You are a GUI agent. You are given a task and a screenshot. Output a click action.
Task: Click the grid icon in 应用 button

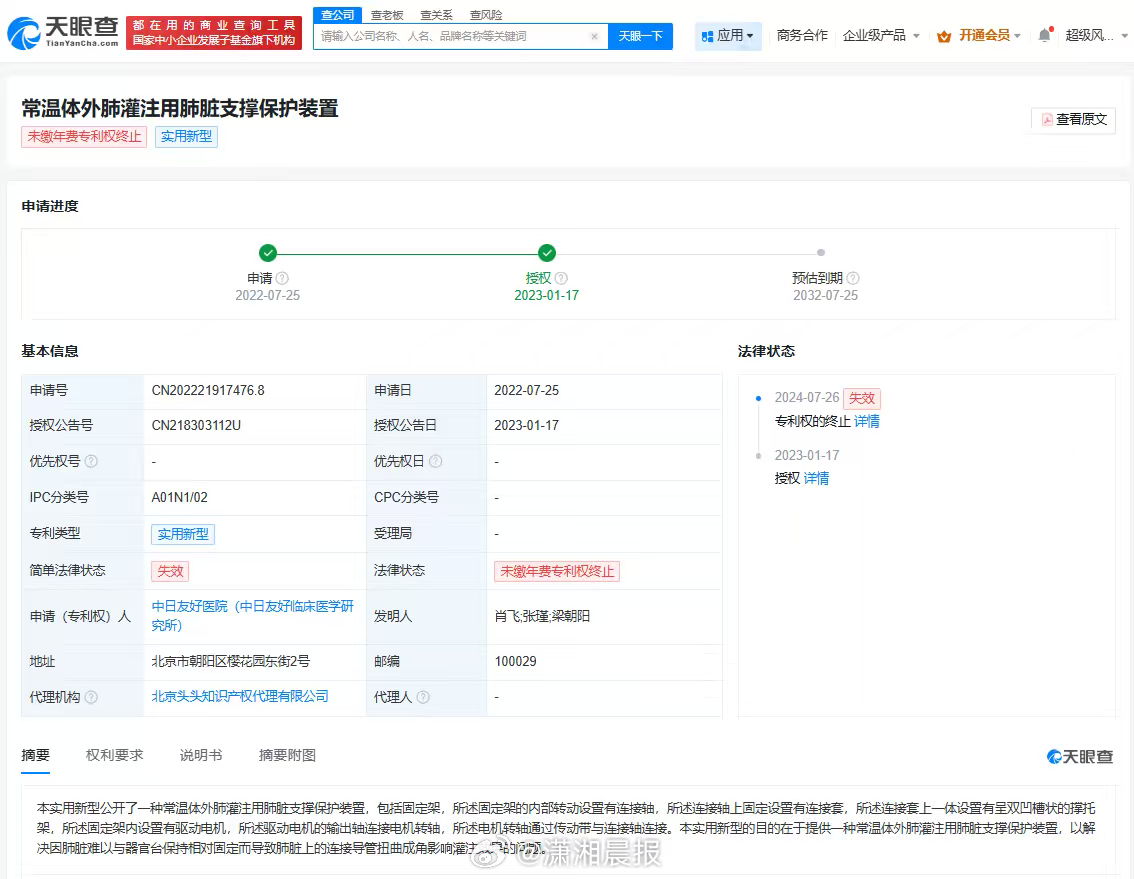tap(707, 36)
